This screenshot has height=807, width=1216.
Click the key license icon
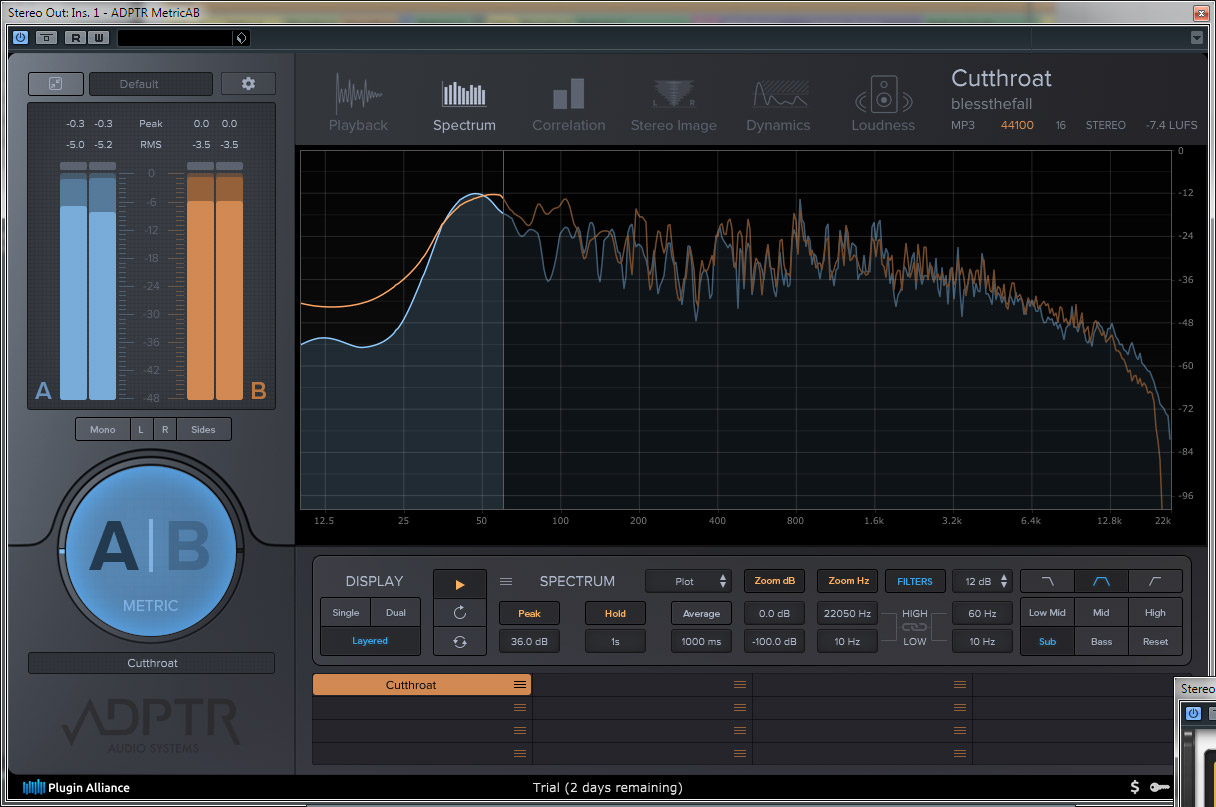click(x=1160, y=787)
